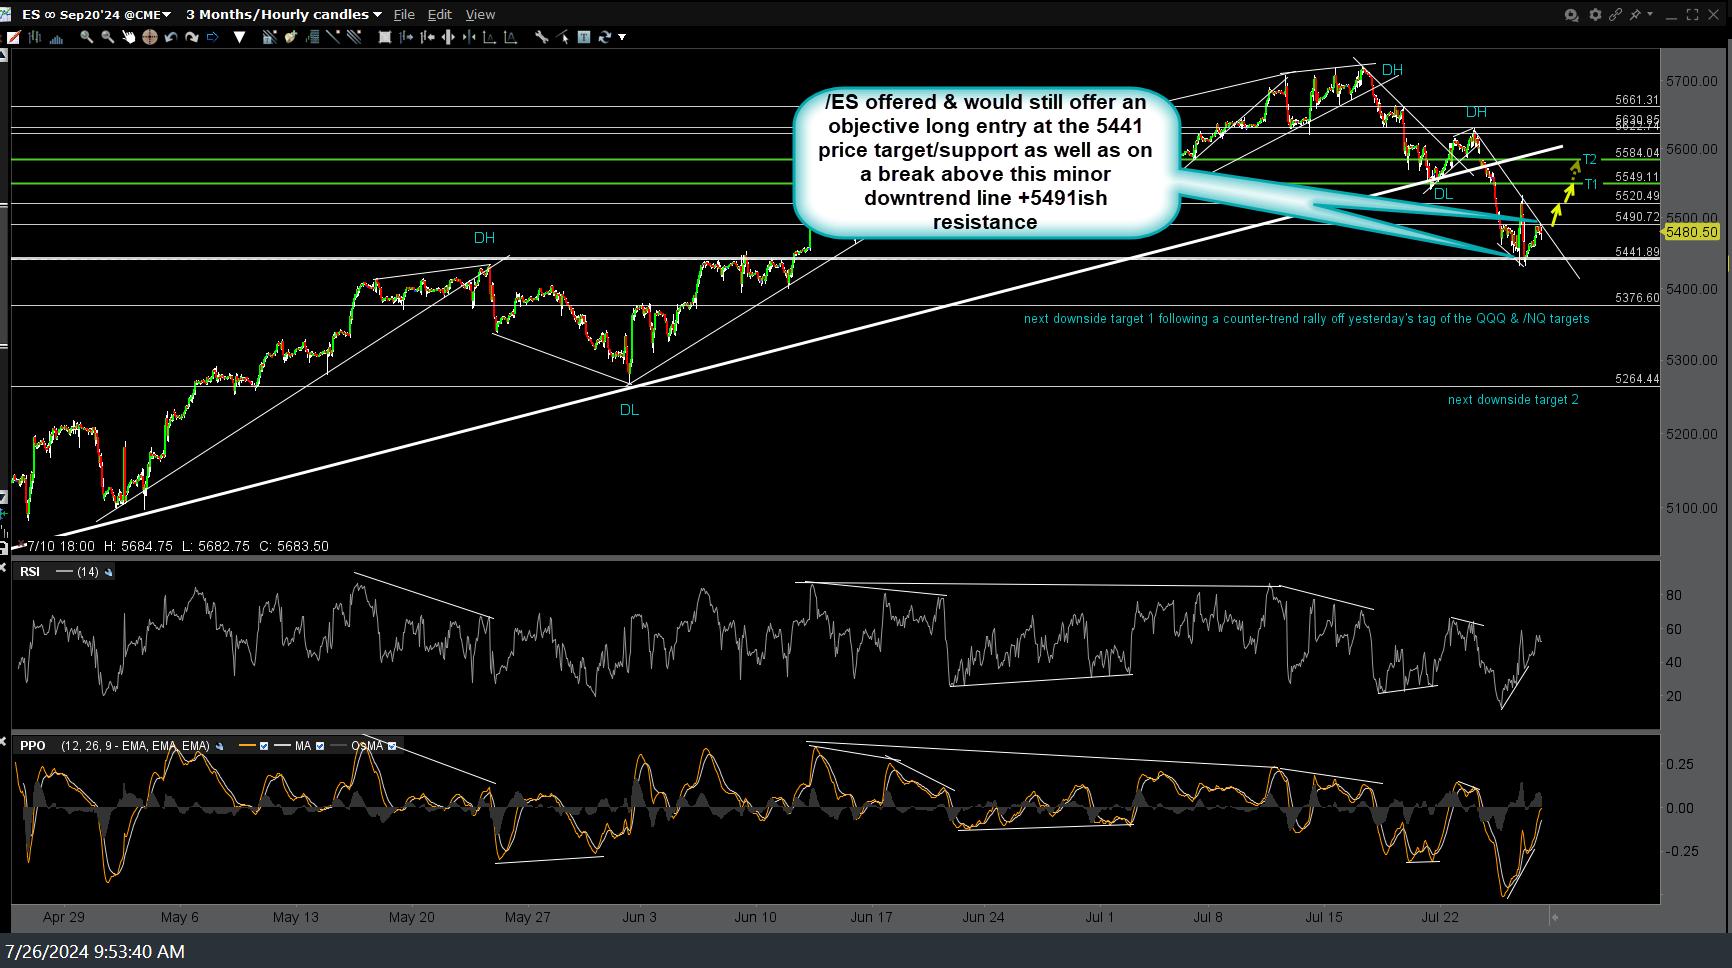Click the RSI indicator label
Image resolution: width=1732 pixels, height=968 pixels.
pyautogui.click(x=30, y=572)
